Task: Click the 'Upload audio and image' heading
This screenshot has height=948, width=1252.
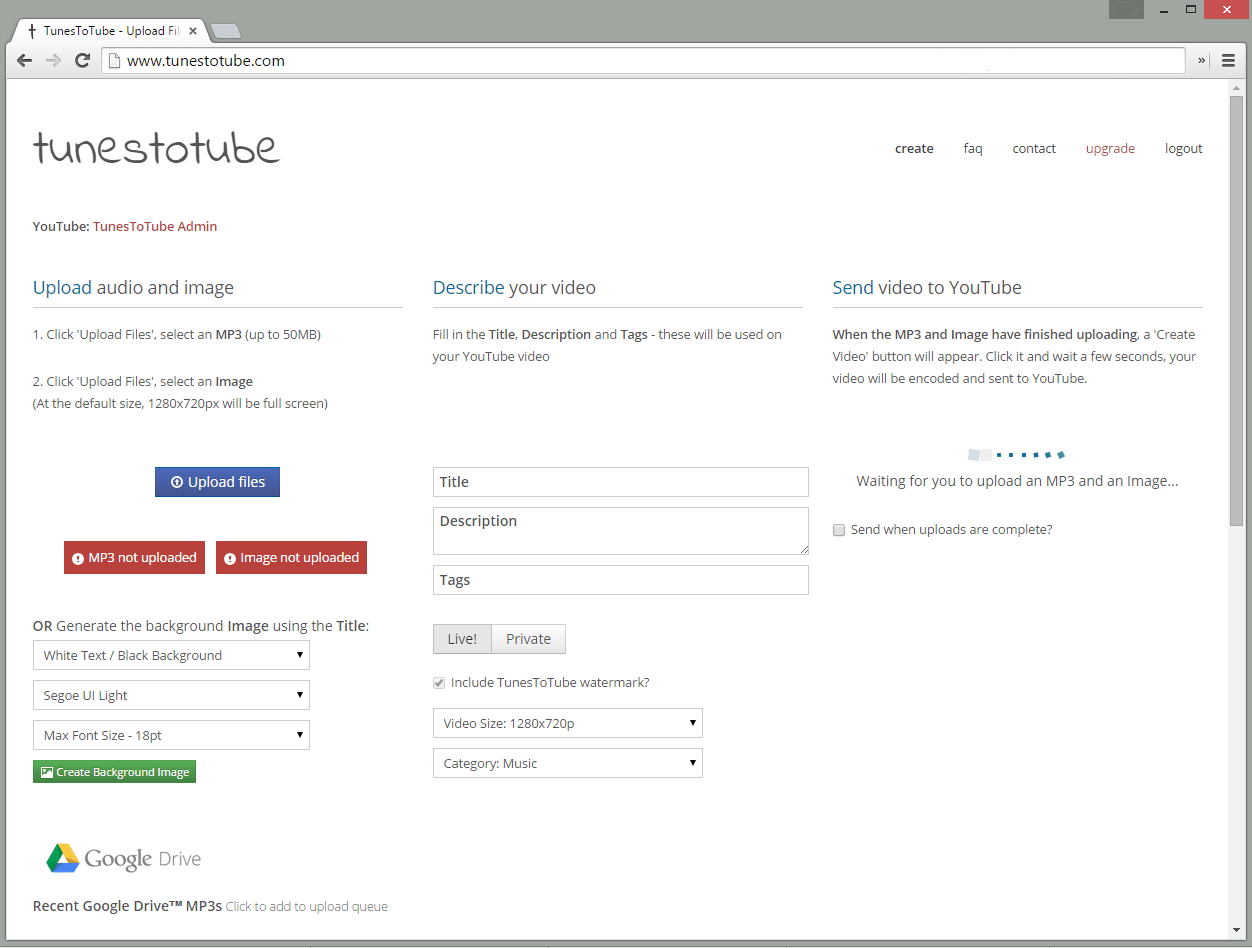Action: pyautogui.click(x=133, y=288)
